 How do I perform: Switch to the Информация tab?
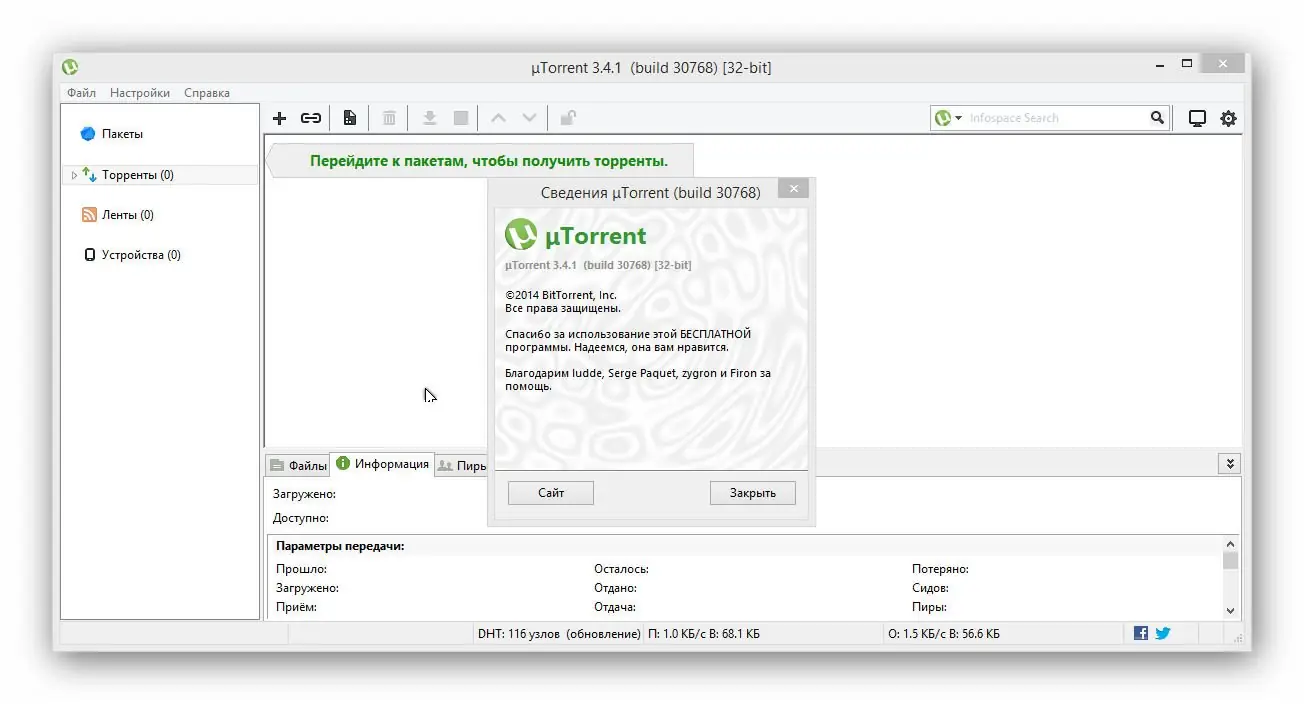coord(383,464)
